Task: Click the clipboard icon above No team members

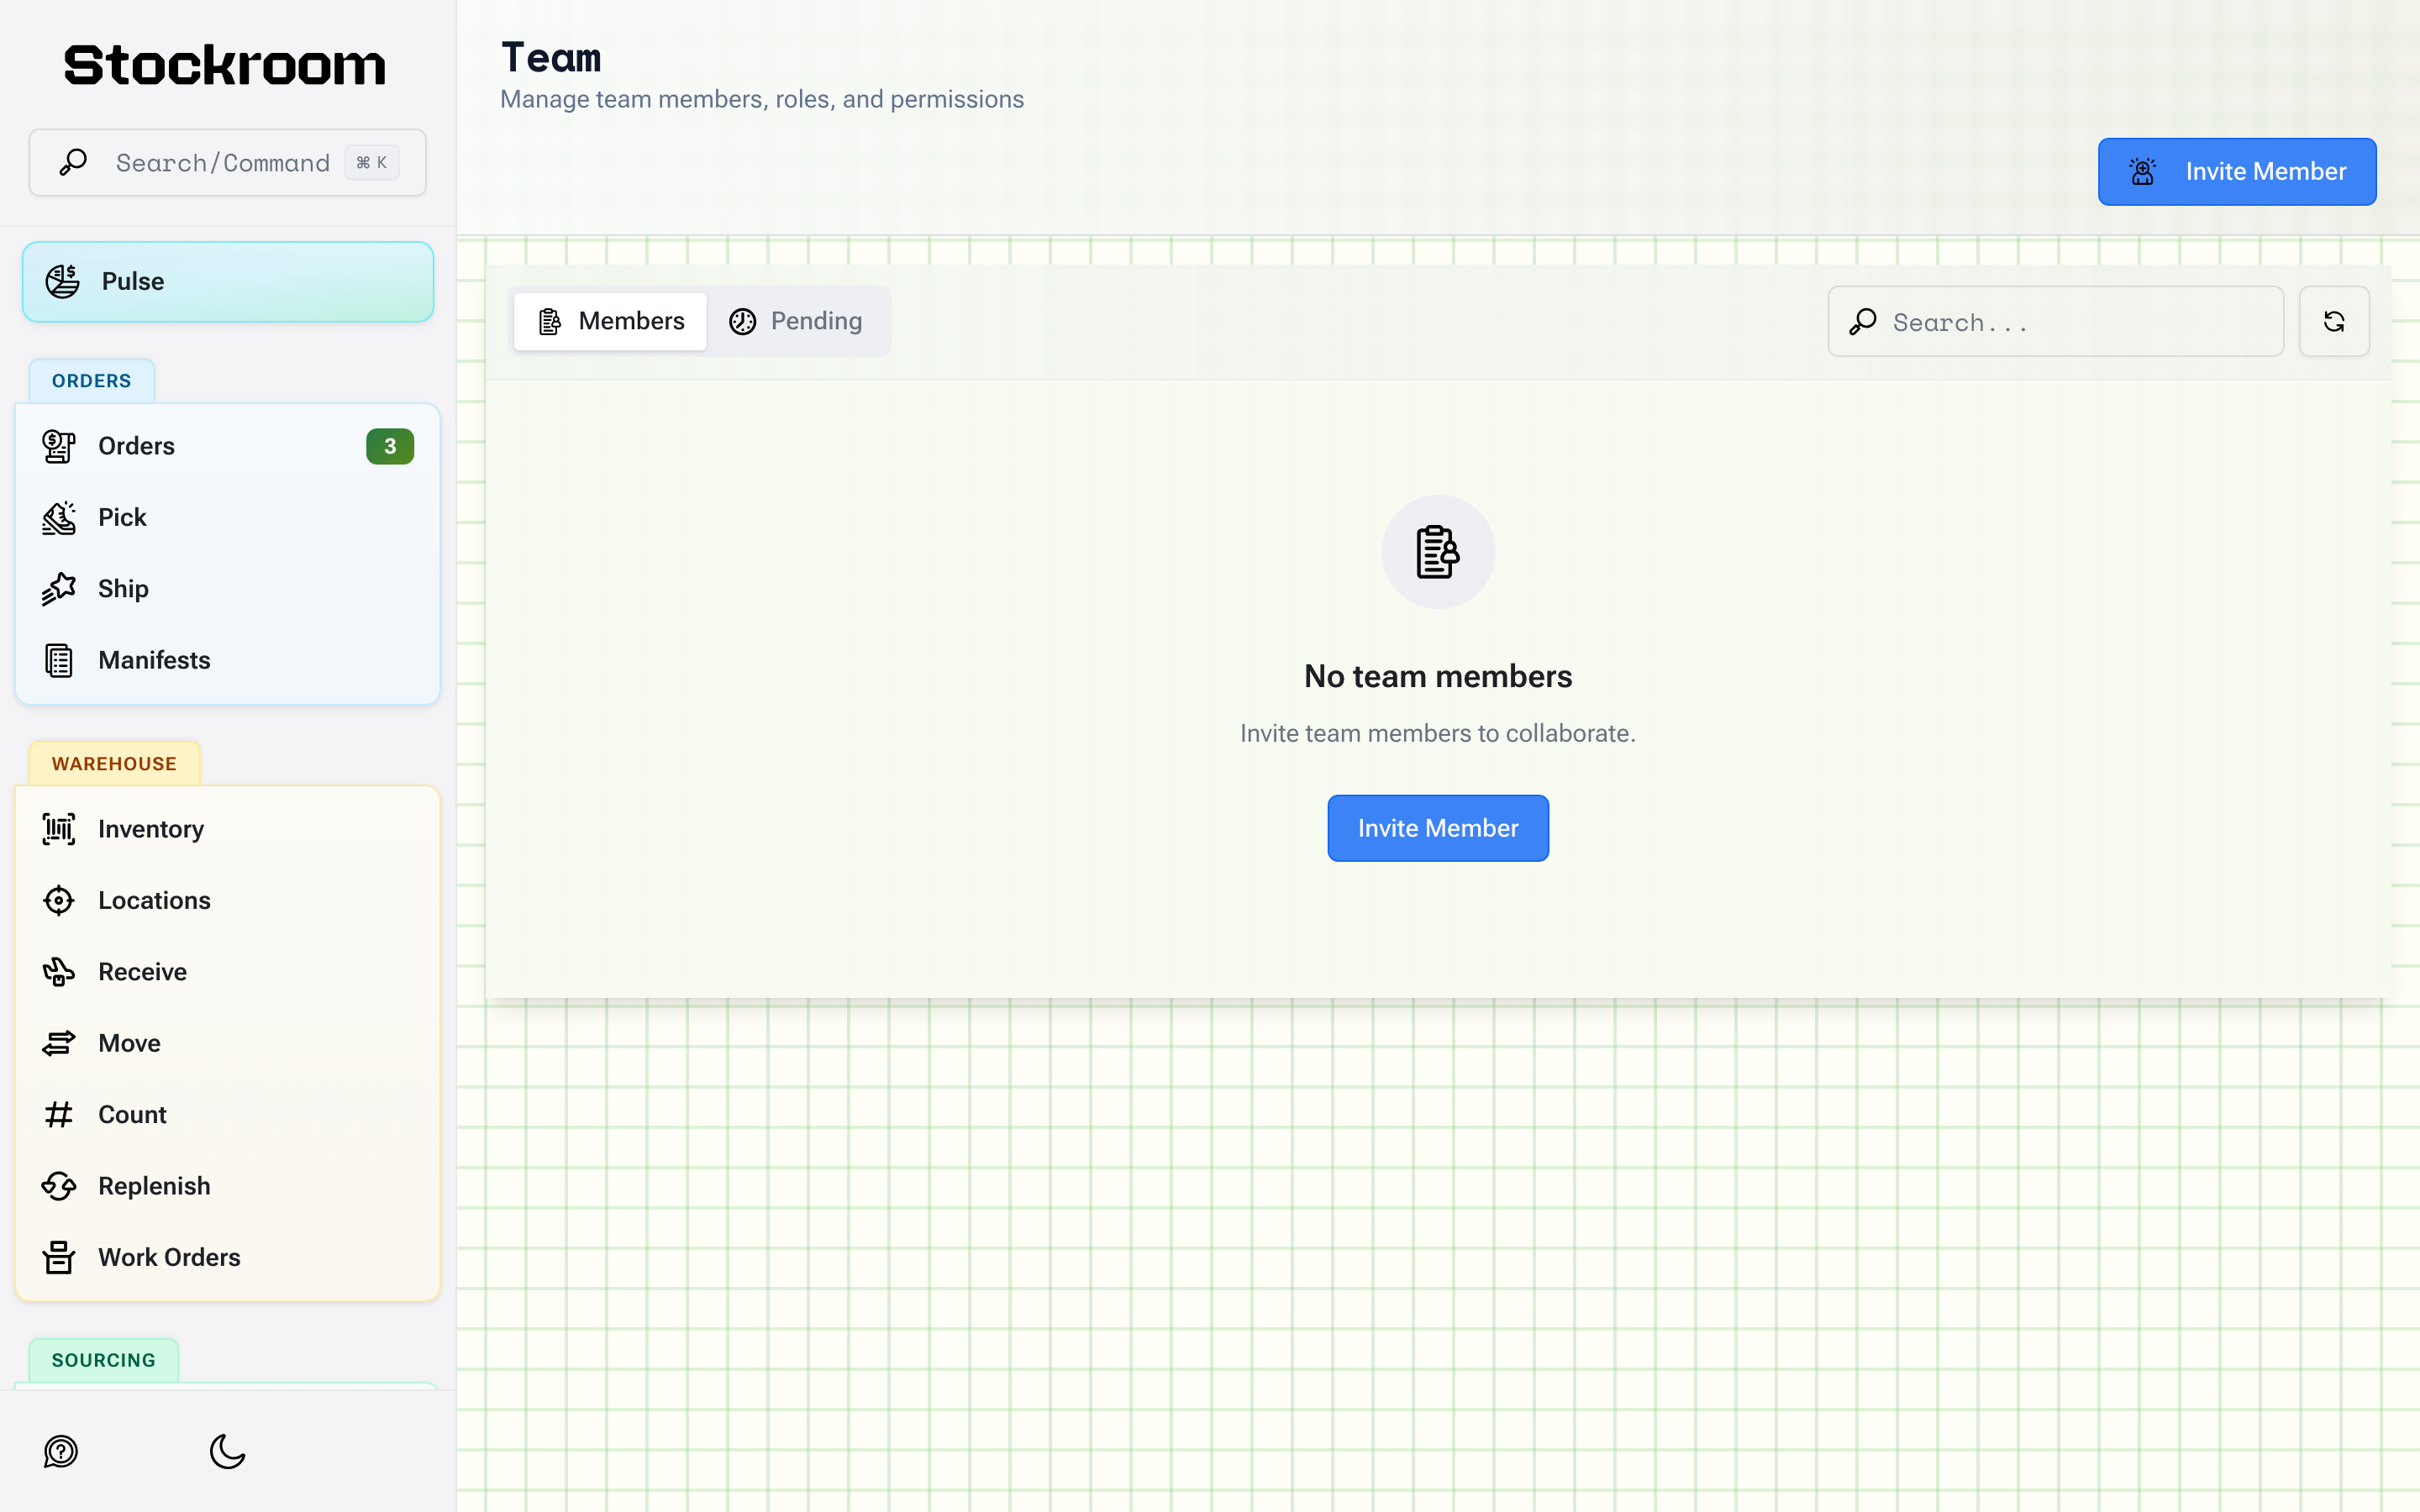Action: (x=1438, y=552)
